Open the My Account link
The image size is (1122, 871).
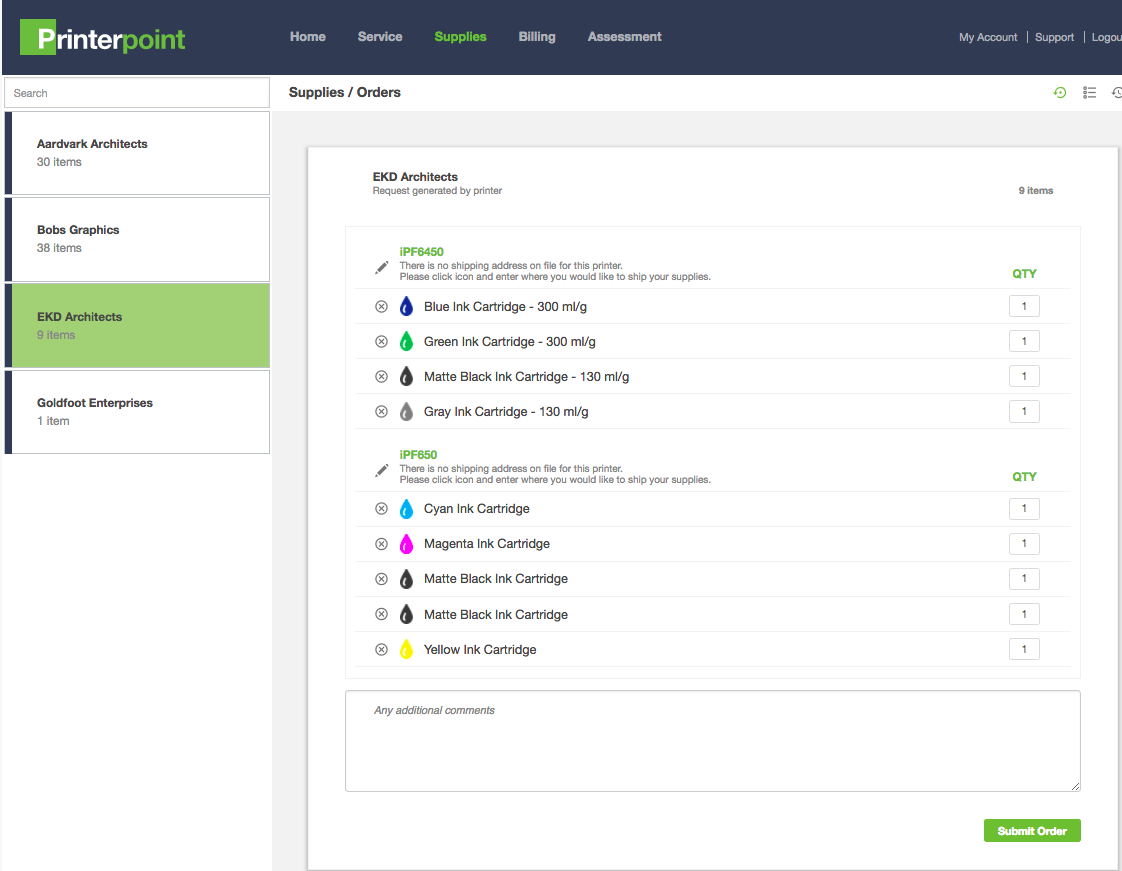tap(988, 37)
